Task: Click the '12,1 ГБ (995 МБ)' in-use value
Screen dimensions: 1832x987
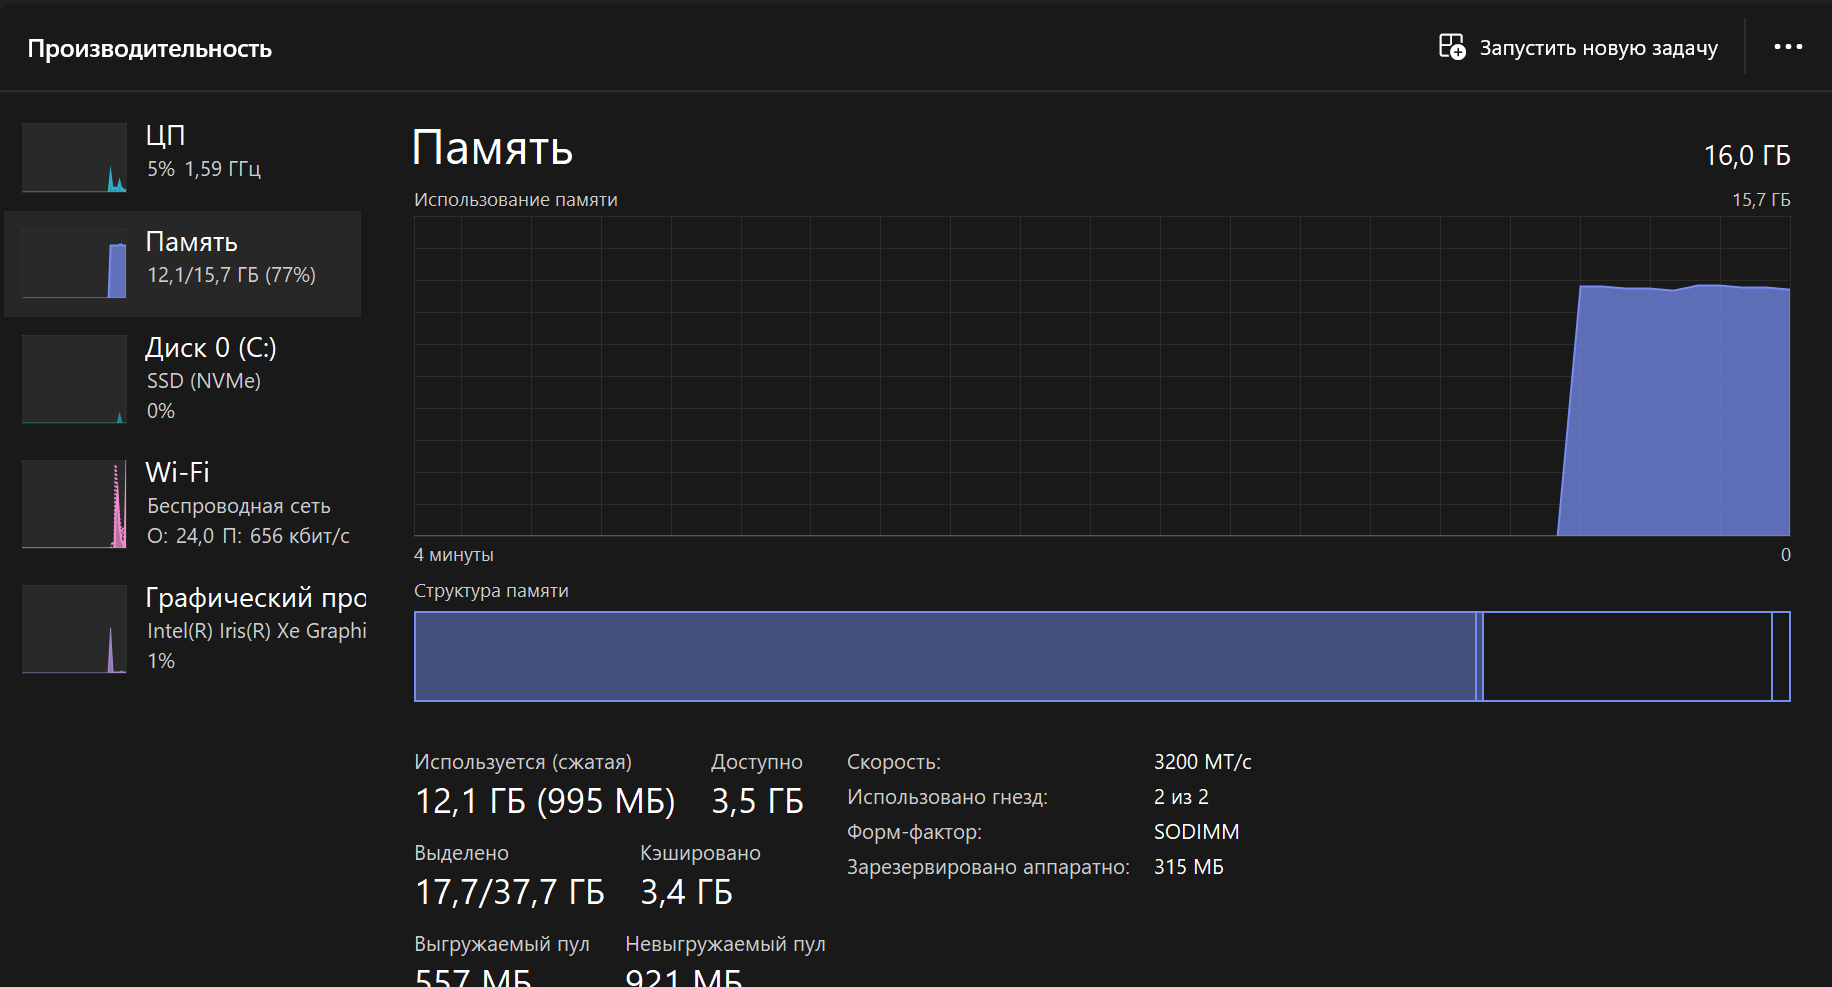Action: coord(545,801)
